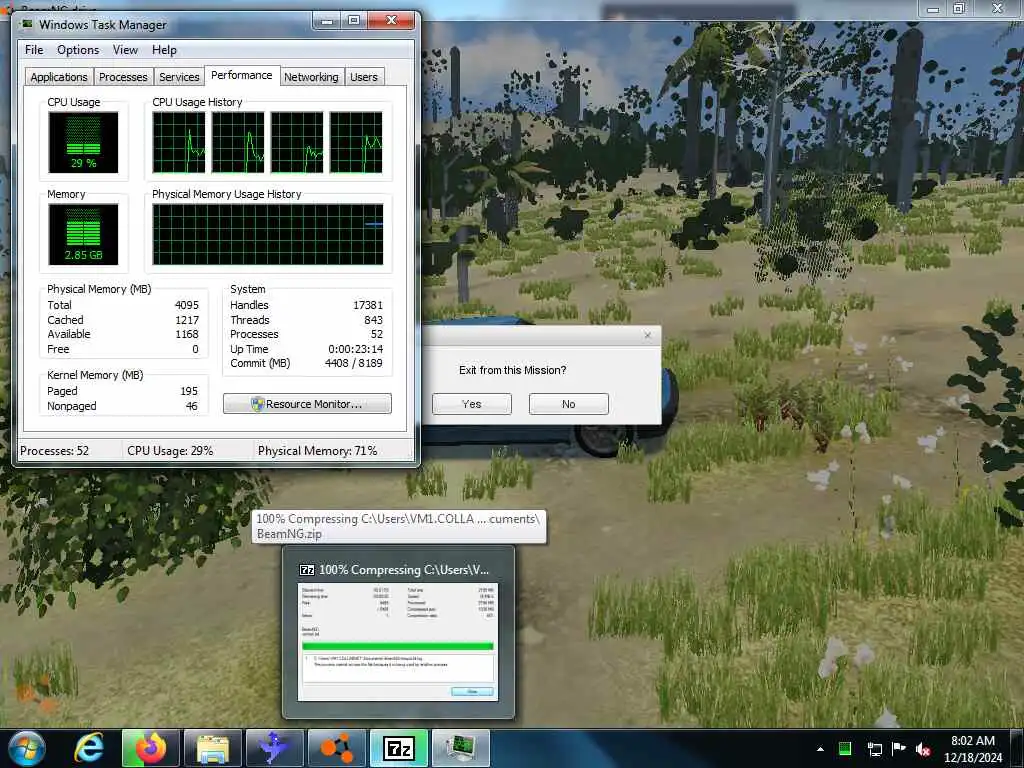Click the Cached memory value 1217

187,320
